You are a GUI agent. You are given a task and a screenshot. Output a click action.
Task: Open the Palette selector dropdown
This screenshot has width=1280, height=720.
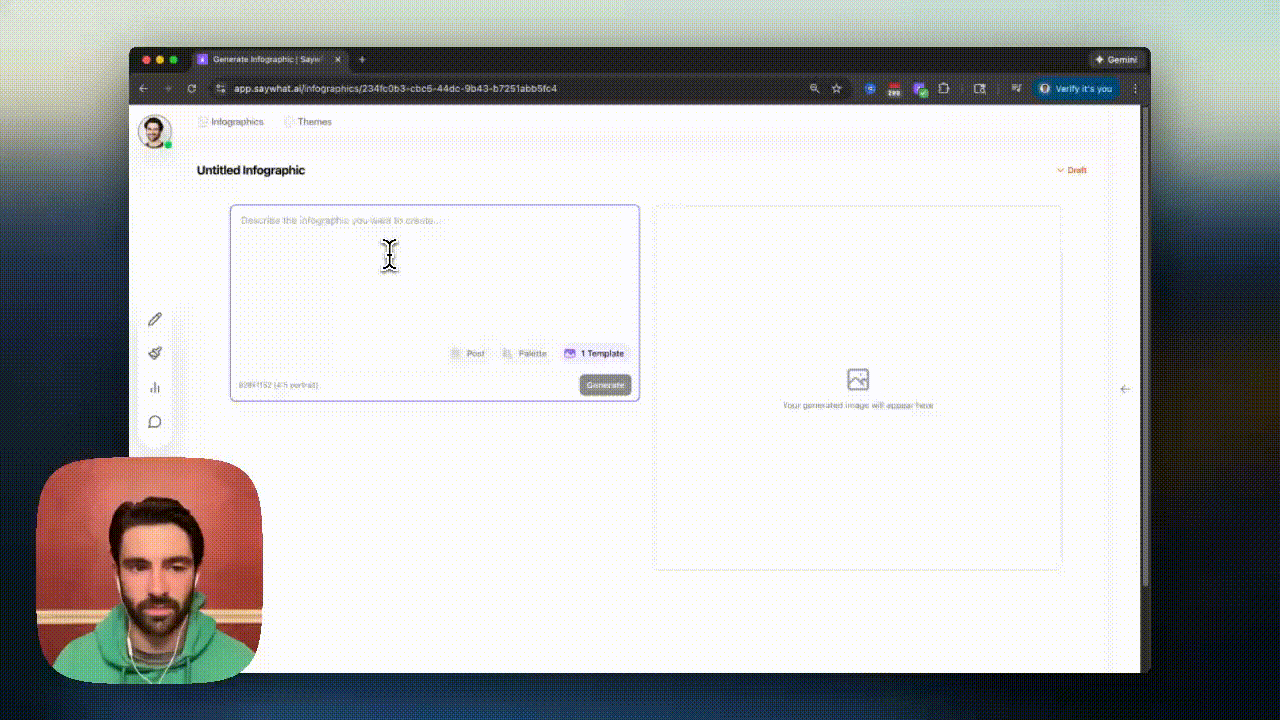tap(524, 353)
